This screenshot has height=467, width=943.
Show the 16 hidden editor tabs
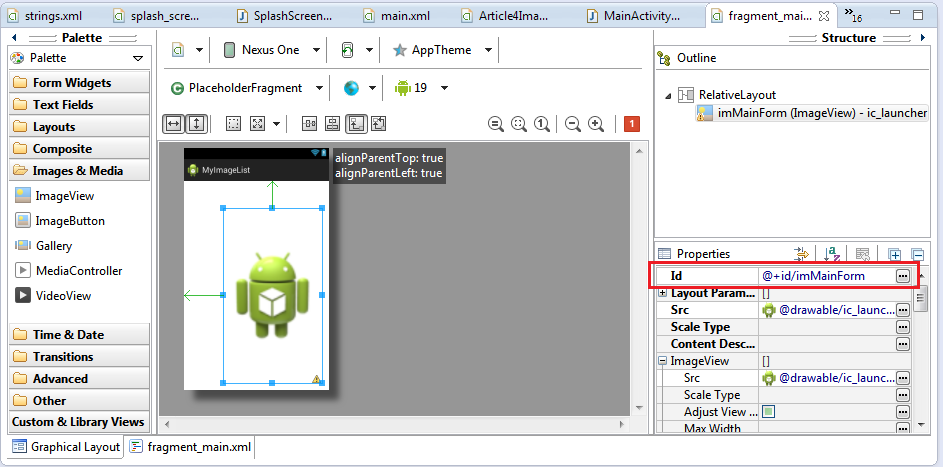(852, 15)
